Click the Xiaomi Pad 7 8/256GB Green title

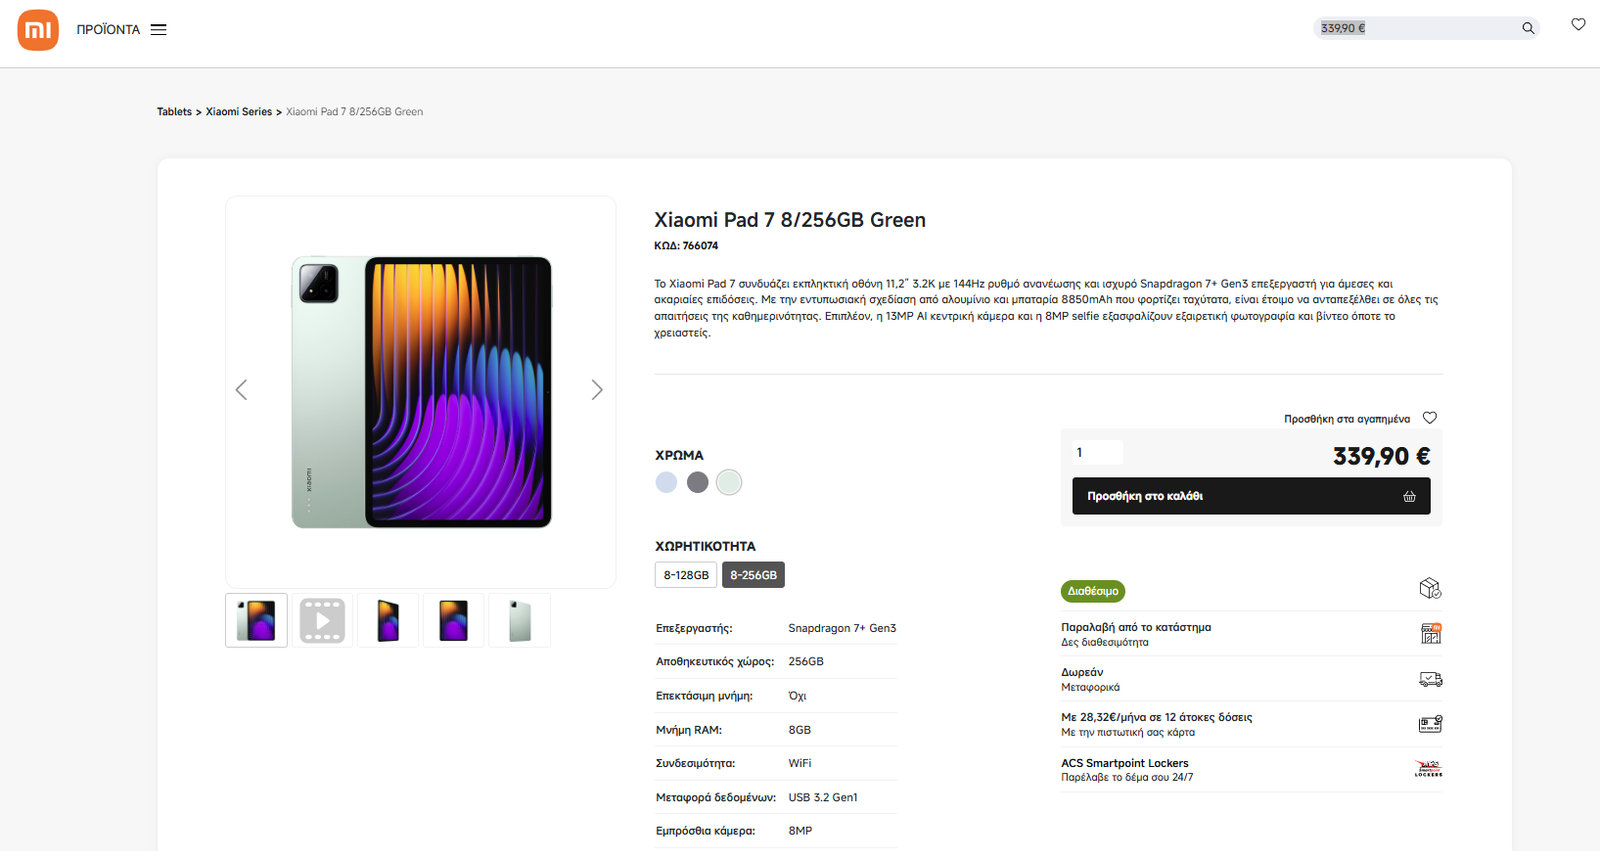(x=790, y=220)
